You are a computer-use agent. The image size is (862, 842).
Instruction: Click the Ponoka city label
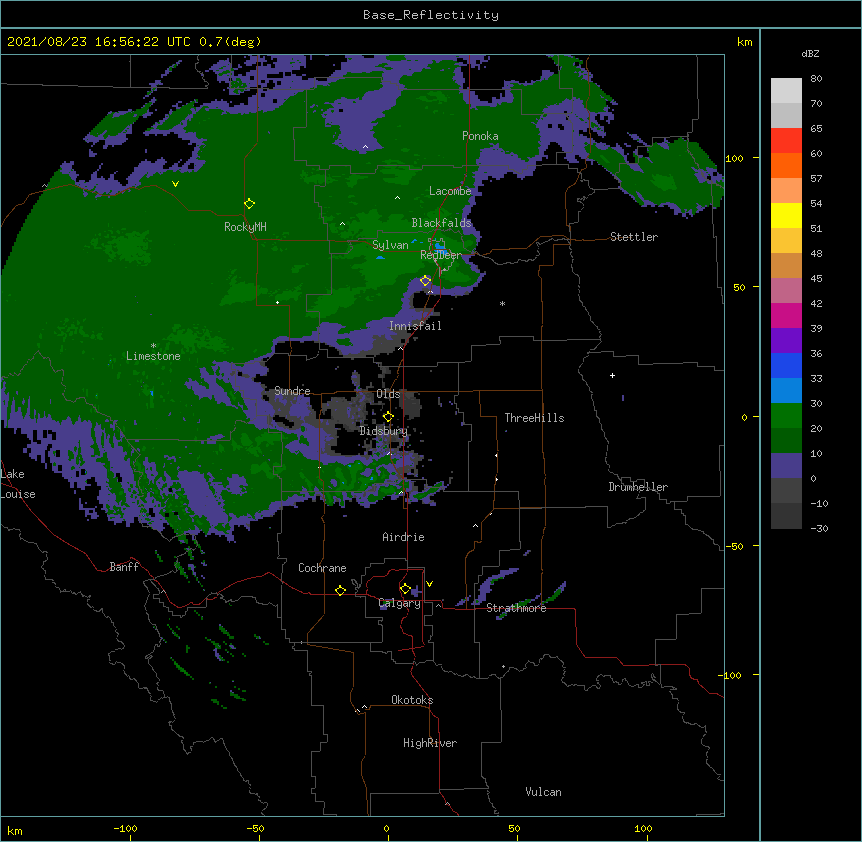point(480,136)
